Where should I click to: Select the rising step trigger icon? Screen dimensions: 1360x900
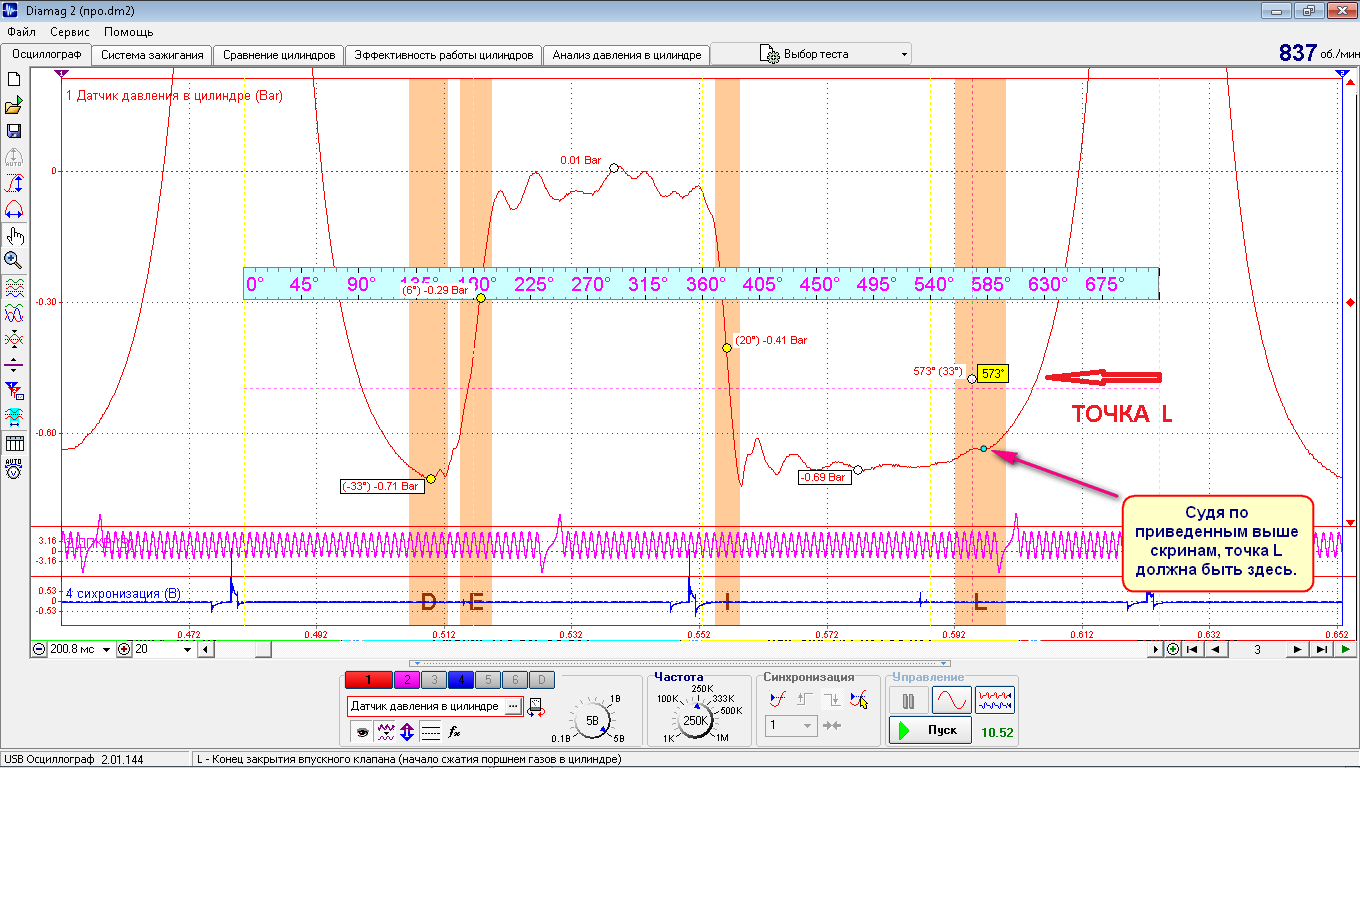pyautogui.click(x=805, y=699)
